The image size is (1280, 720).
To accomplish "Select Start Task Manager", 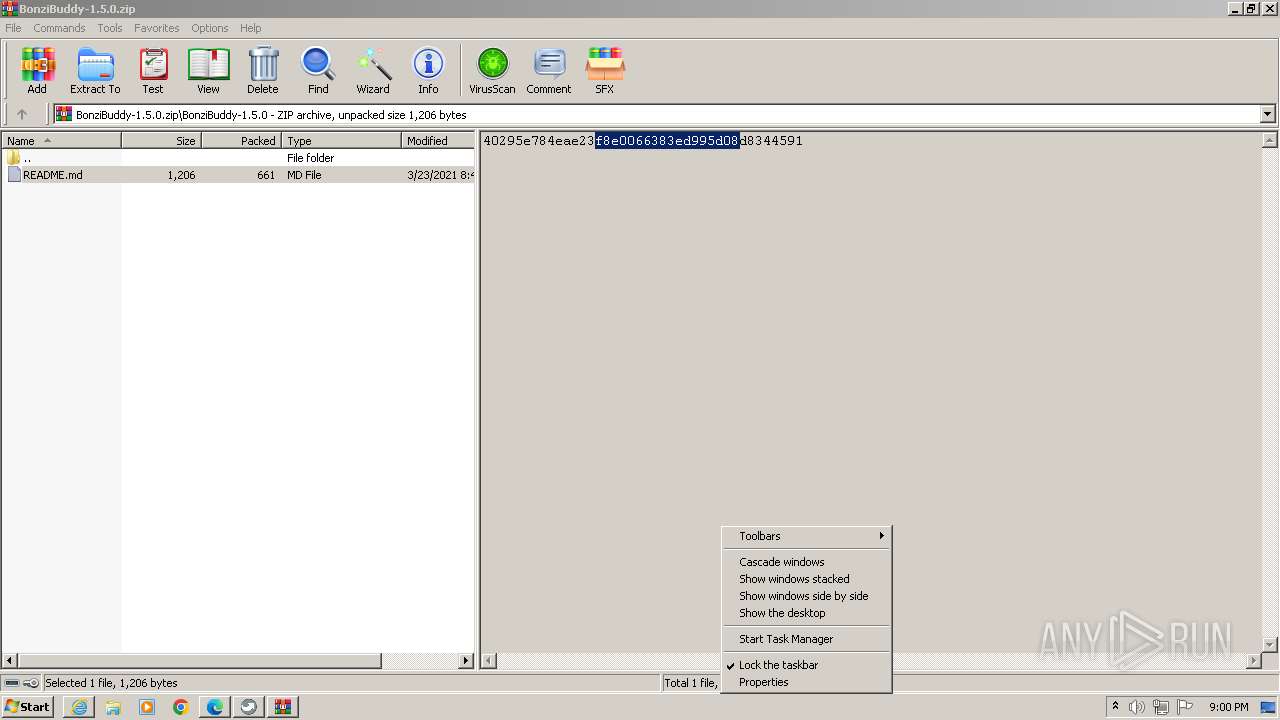I will click(806, 639).
